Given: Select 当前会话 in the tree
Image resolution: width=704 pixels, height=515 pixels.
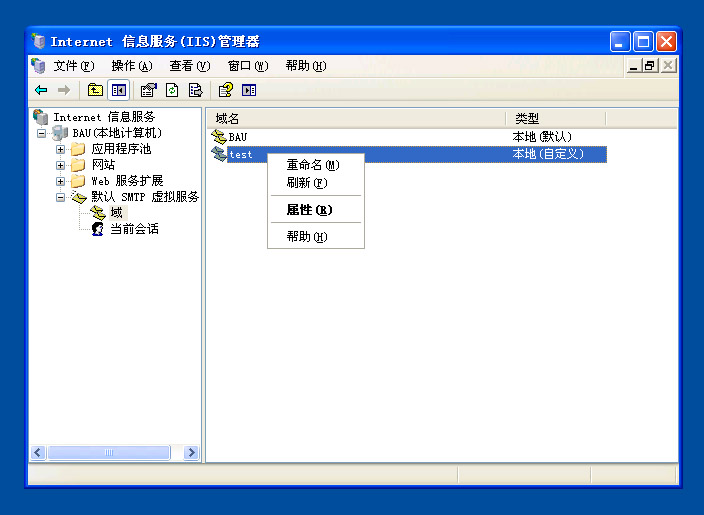Looking at the screenshot, I should [x=134, y=229].
